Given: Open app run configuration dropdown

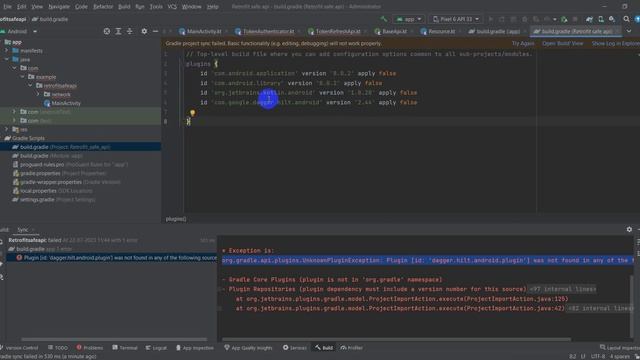Looking at the screenshot, I should pyautogui.click(x=409, y=19).
